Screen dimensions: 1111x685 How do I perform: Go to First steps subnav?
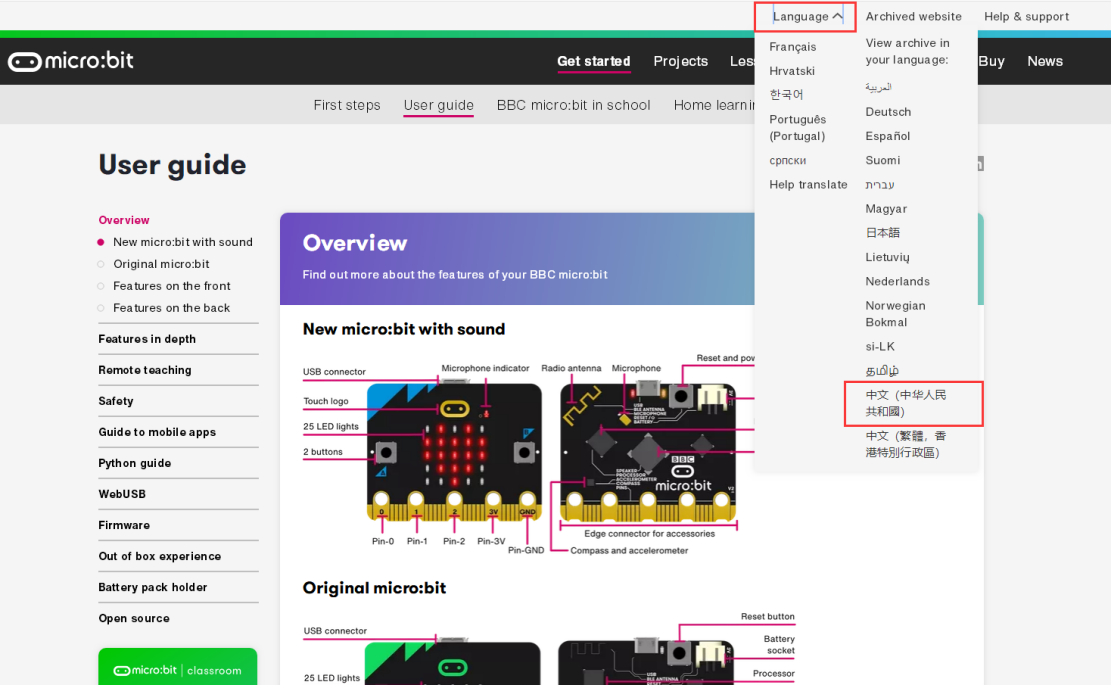pyautogui.click(x=347, y=105)
